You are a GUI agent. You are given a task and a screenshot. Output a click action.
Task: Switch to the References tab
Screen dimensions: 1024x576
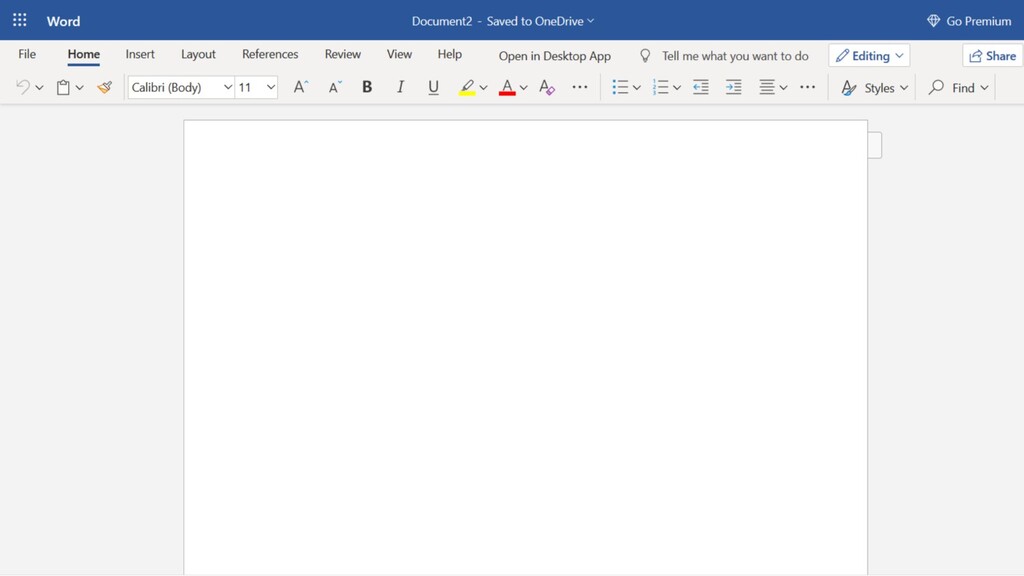tap(270, 54)
